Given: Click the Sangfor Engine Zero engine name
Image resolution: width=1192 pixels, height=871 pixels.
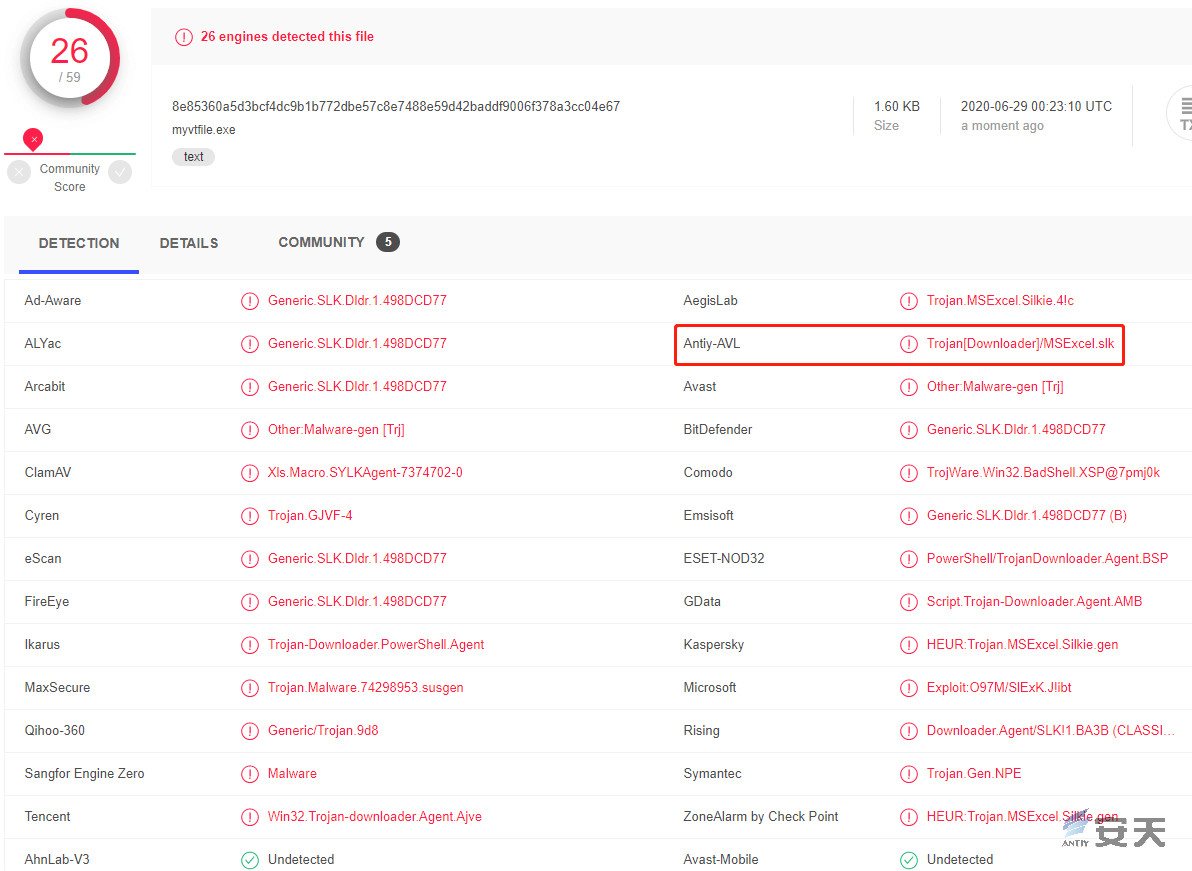Looking at the screenshot, I should pos(84,774).
